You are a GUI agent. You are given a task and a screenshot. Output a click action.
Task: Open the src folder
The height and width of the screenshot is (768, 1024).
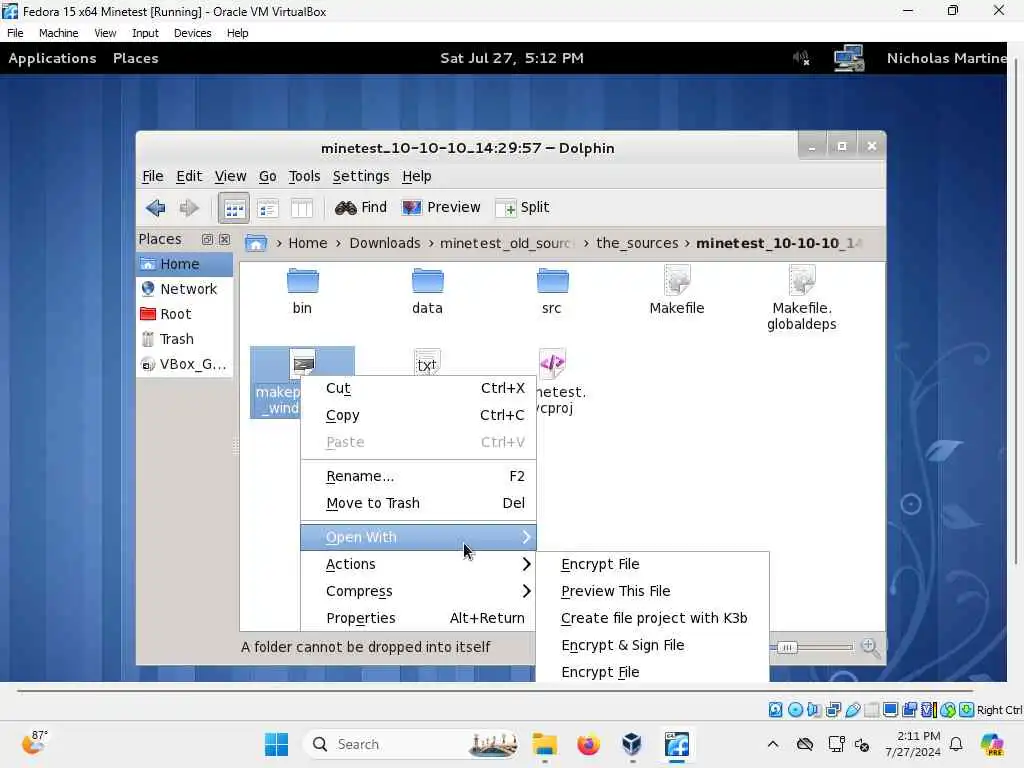click(x=552, y=292)
